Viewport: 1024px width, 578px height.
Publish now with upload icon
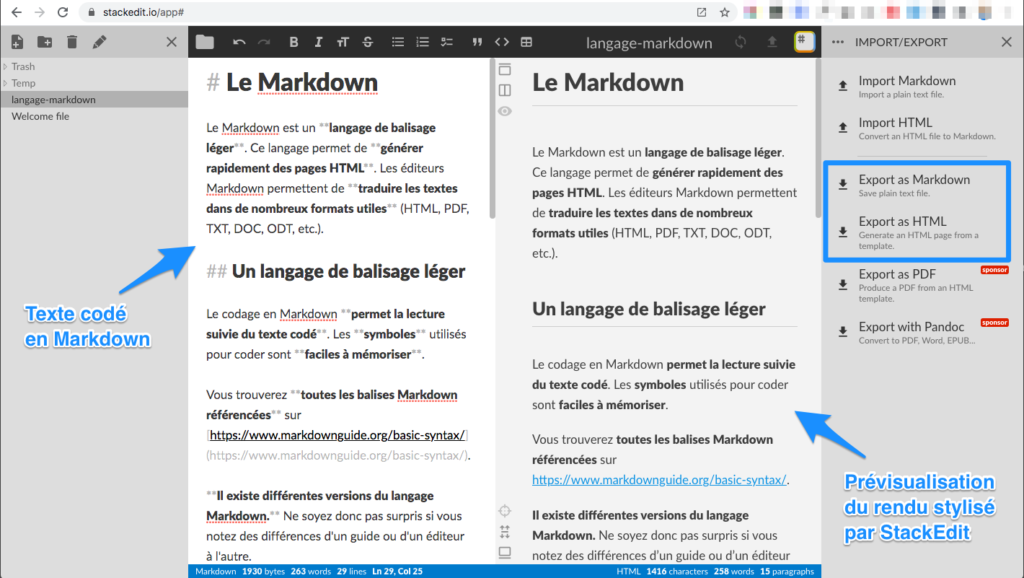click(772, 42)
